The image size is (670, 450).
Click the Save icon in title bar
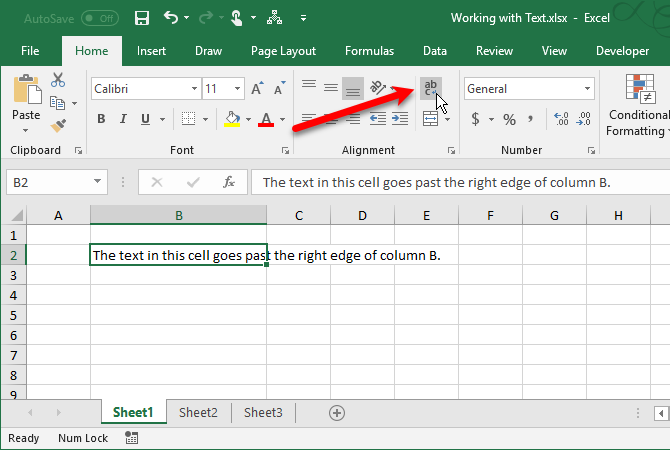pyautogui.click(x=141, y=18)
